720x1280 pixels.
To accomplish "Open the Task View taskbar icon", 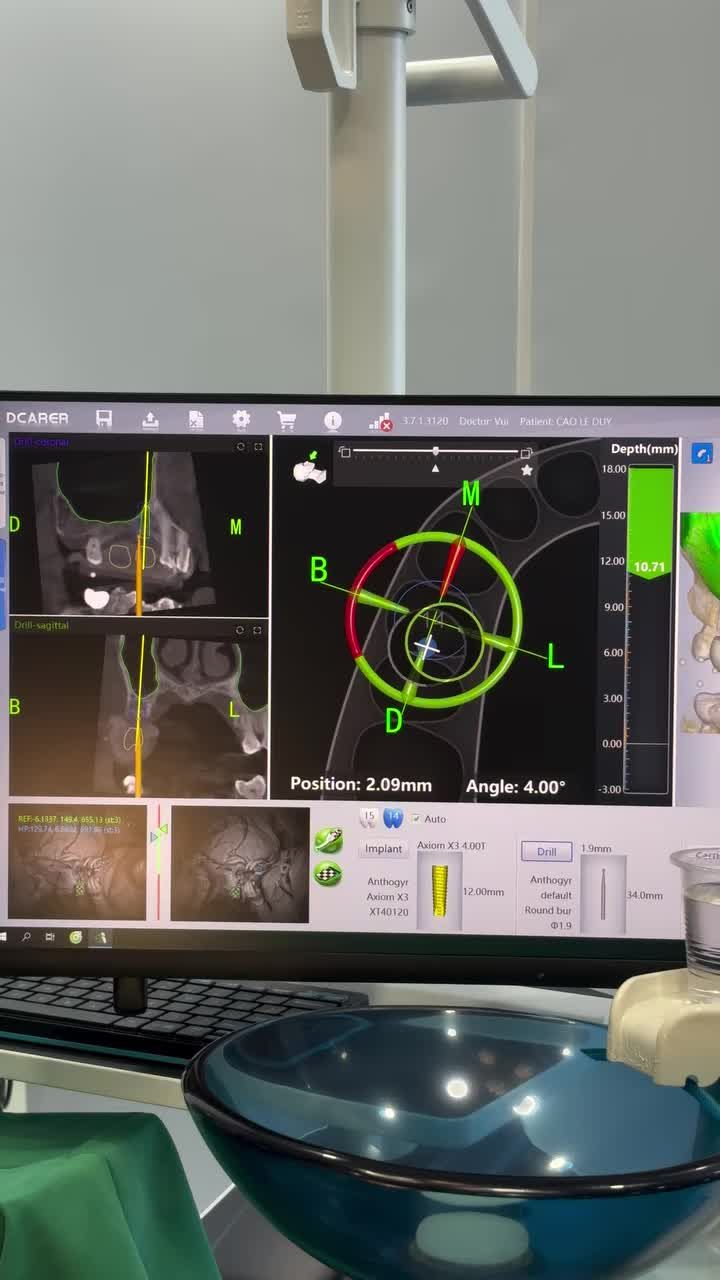I will (50, 937).
